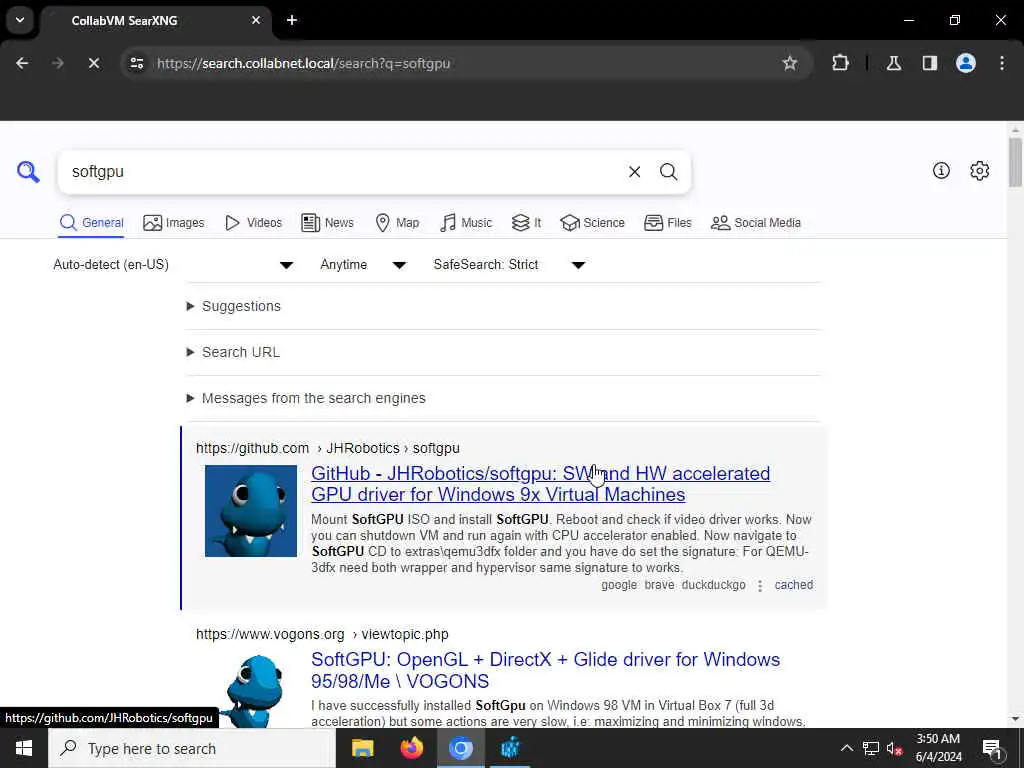Open the Windows Start menu
This screenshot has width=1024, height=768.
point(24,748)
